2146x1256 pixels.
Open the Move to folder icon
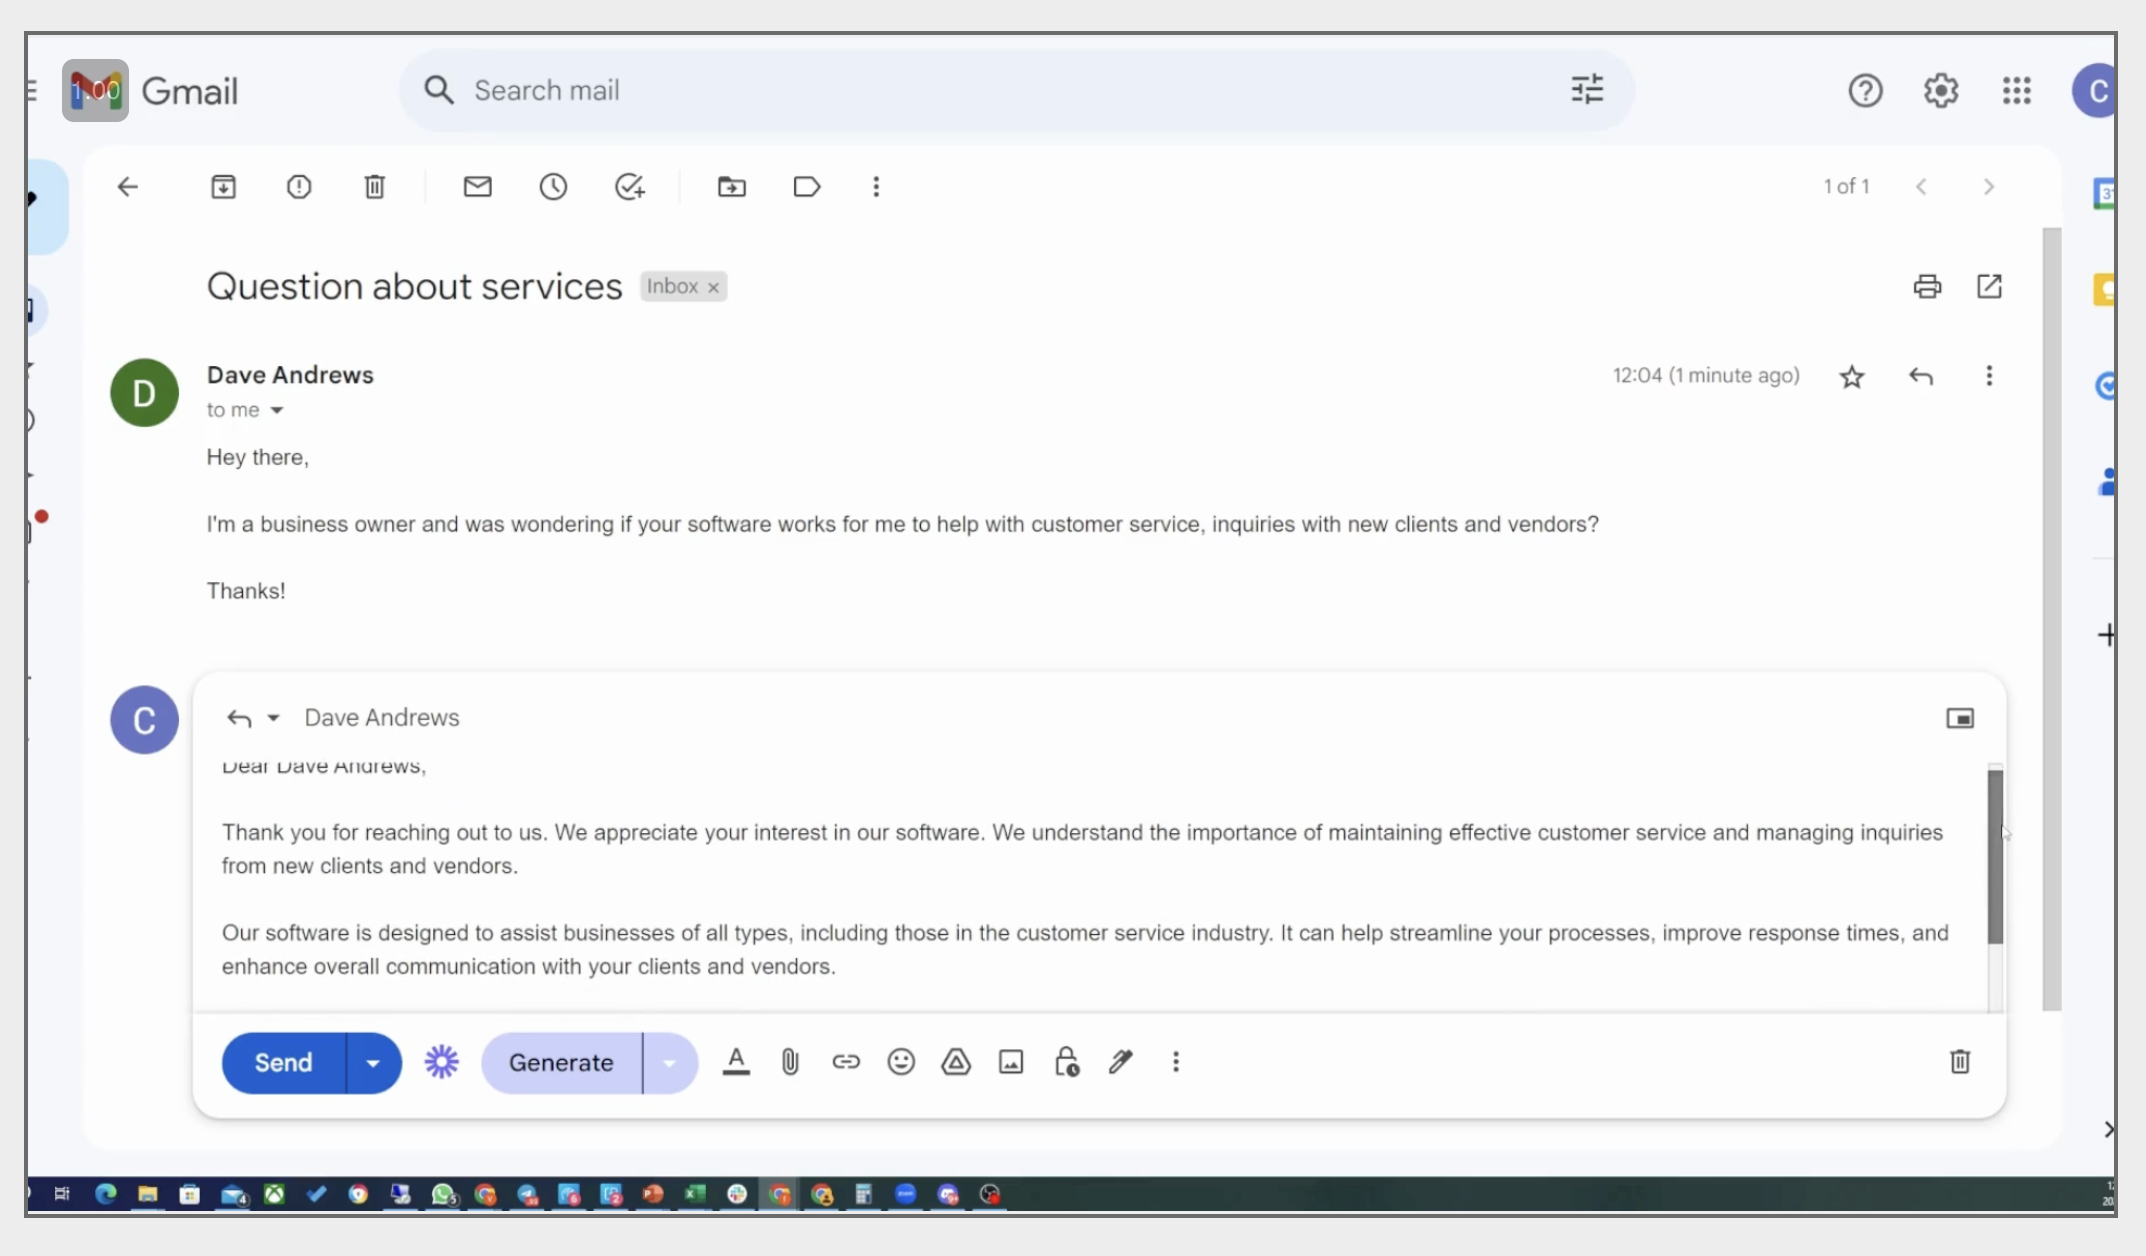tap(731, 187)
